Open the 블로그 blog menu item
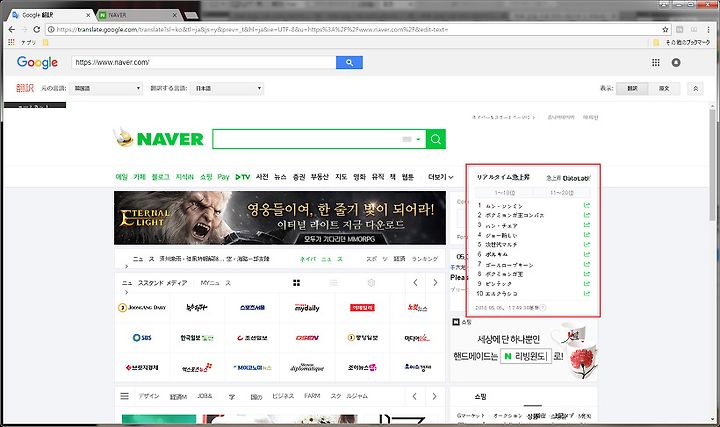720x427 pixels. [x=161, y=177]
